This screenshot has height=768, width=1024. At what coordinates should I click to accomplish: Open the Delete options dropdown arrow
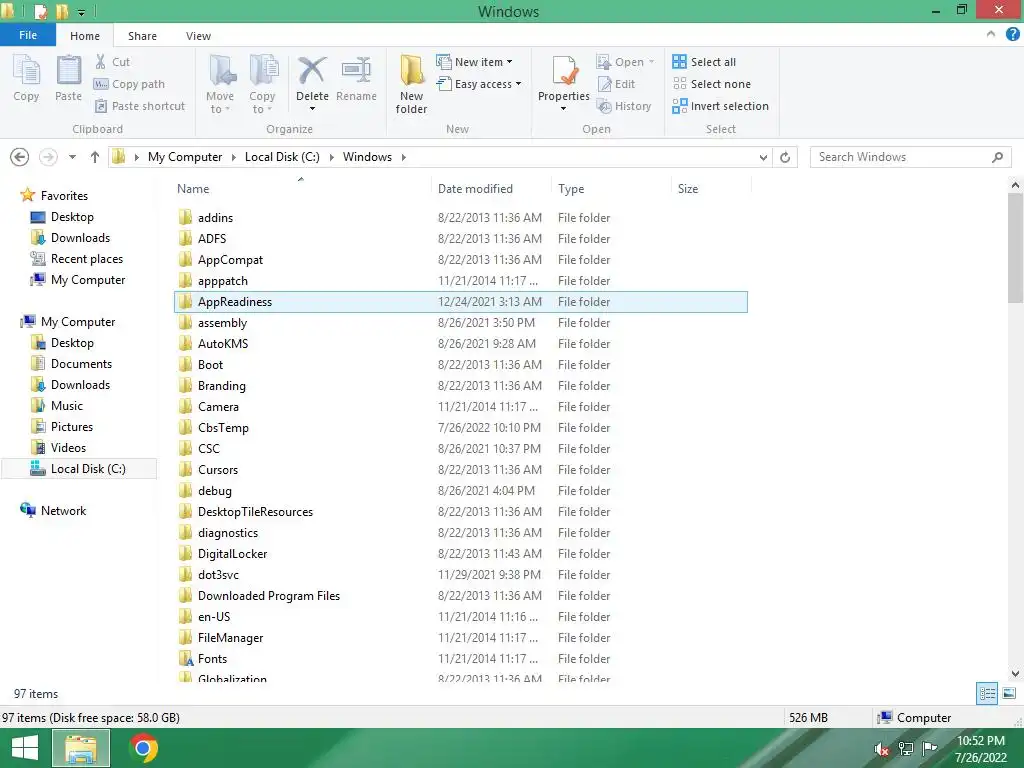(x=312, y=108)
